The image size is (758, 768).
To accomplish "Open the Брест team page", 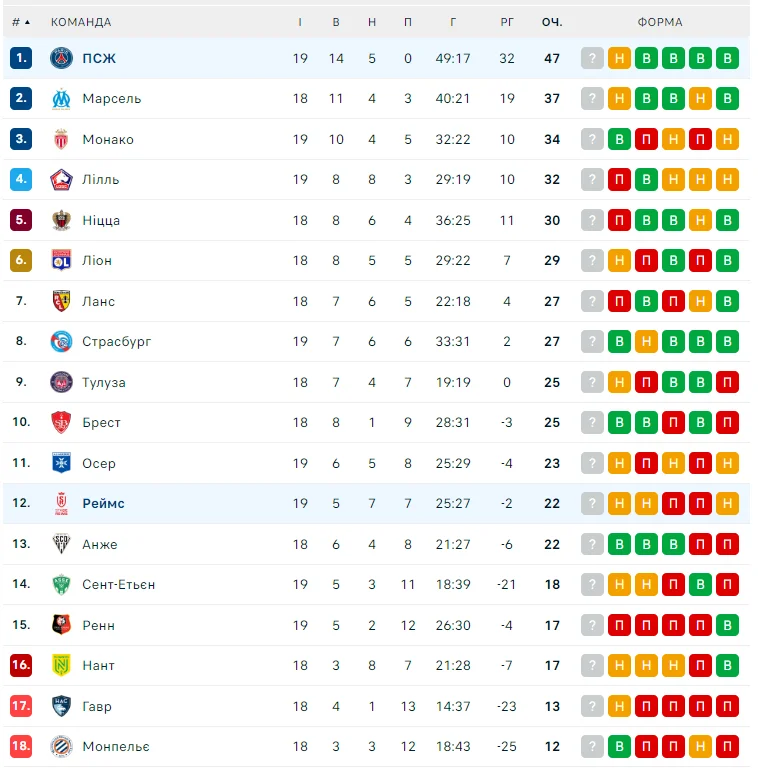I will pos(102,422).
